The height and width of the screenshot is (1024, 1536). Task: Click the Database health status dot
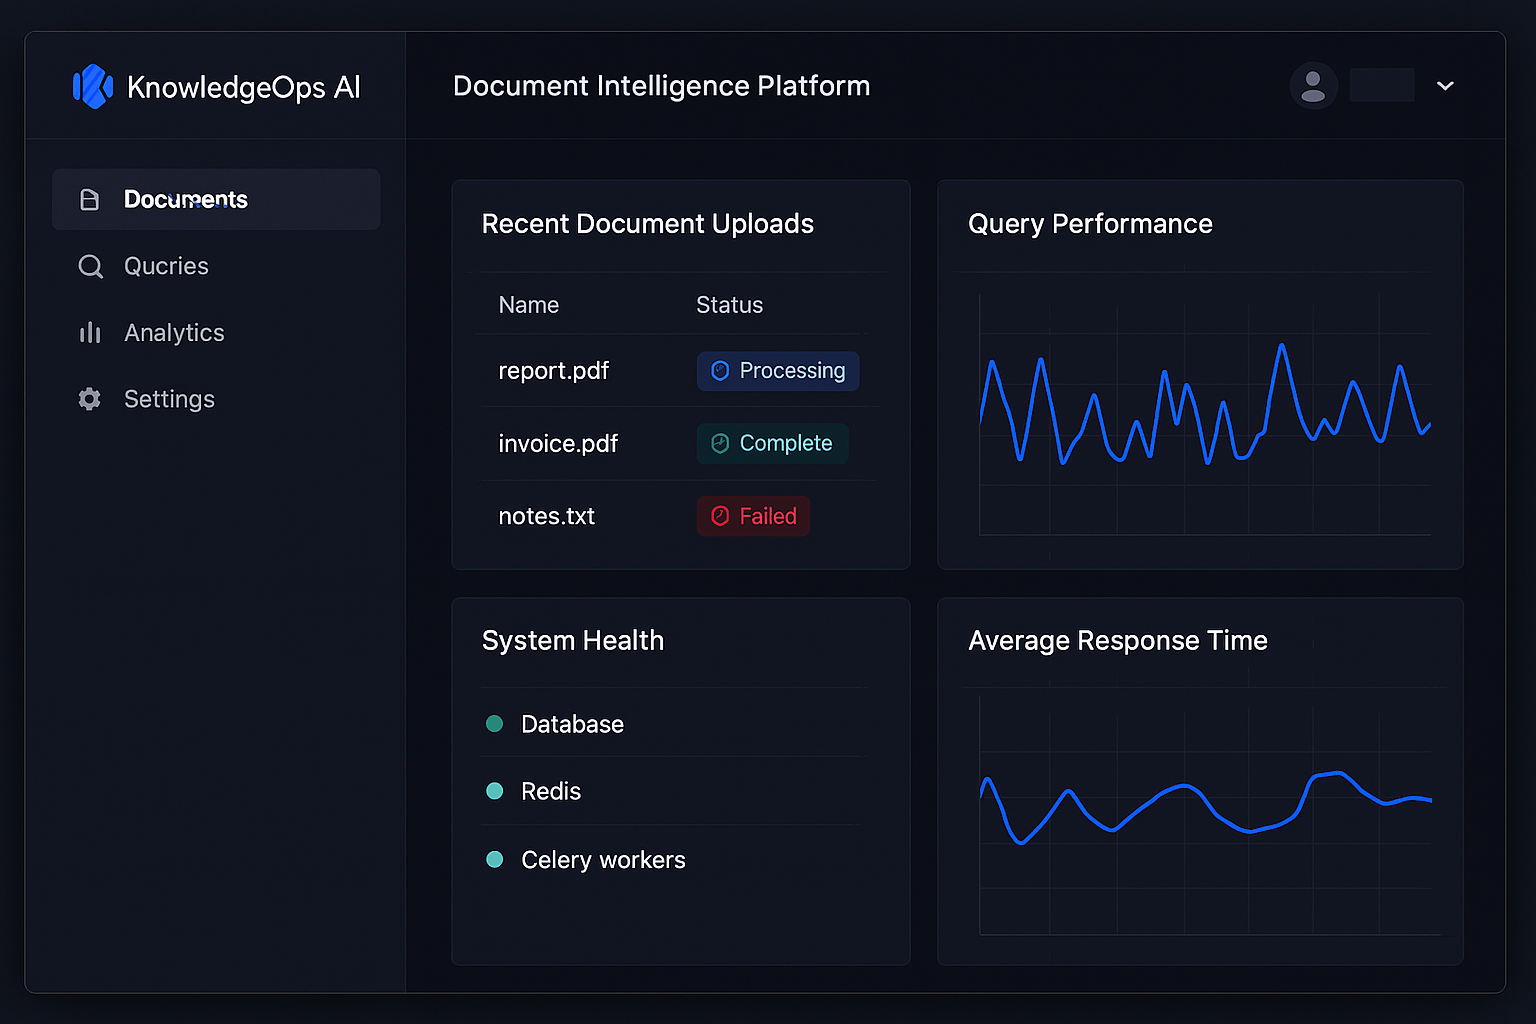click(x=494, y=724)
